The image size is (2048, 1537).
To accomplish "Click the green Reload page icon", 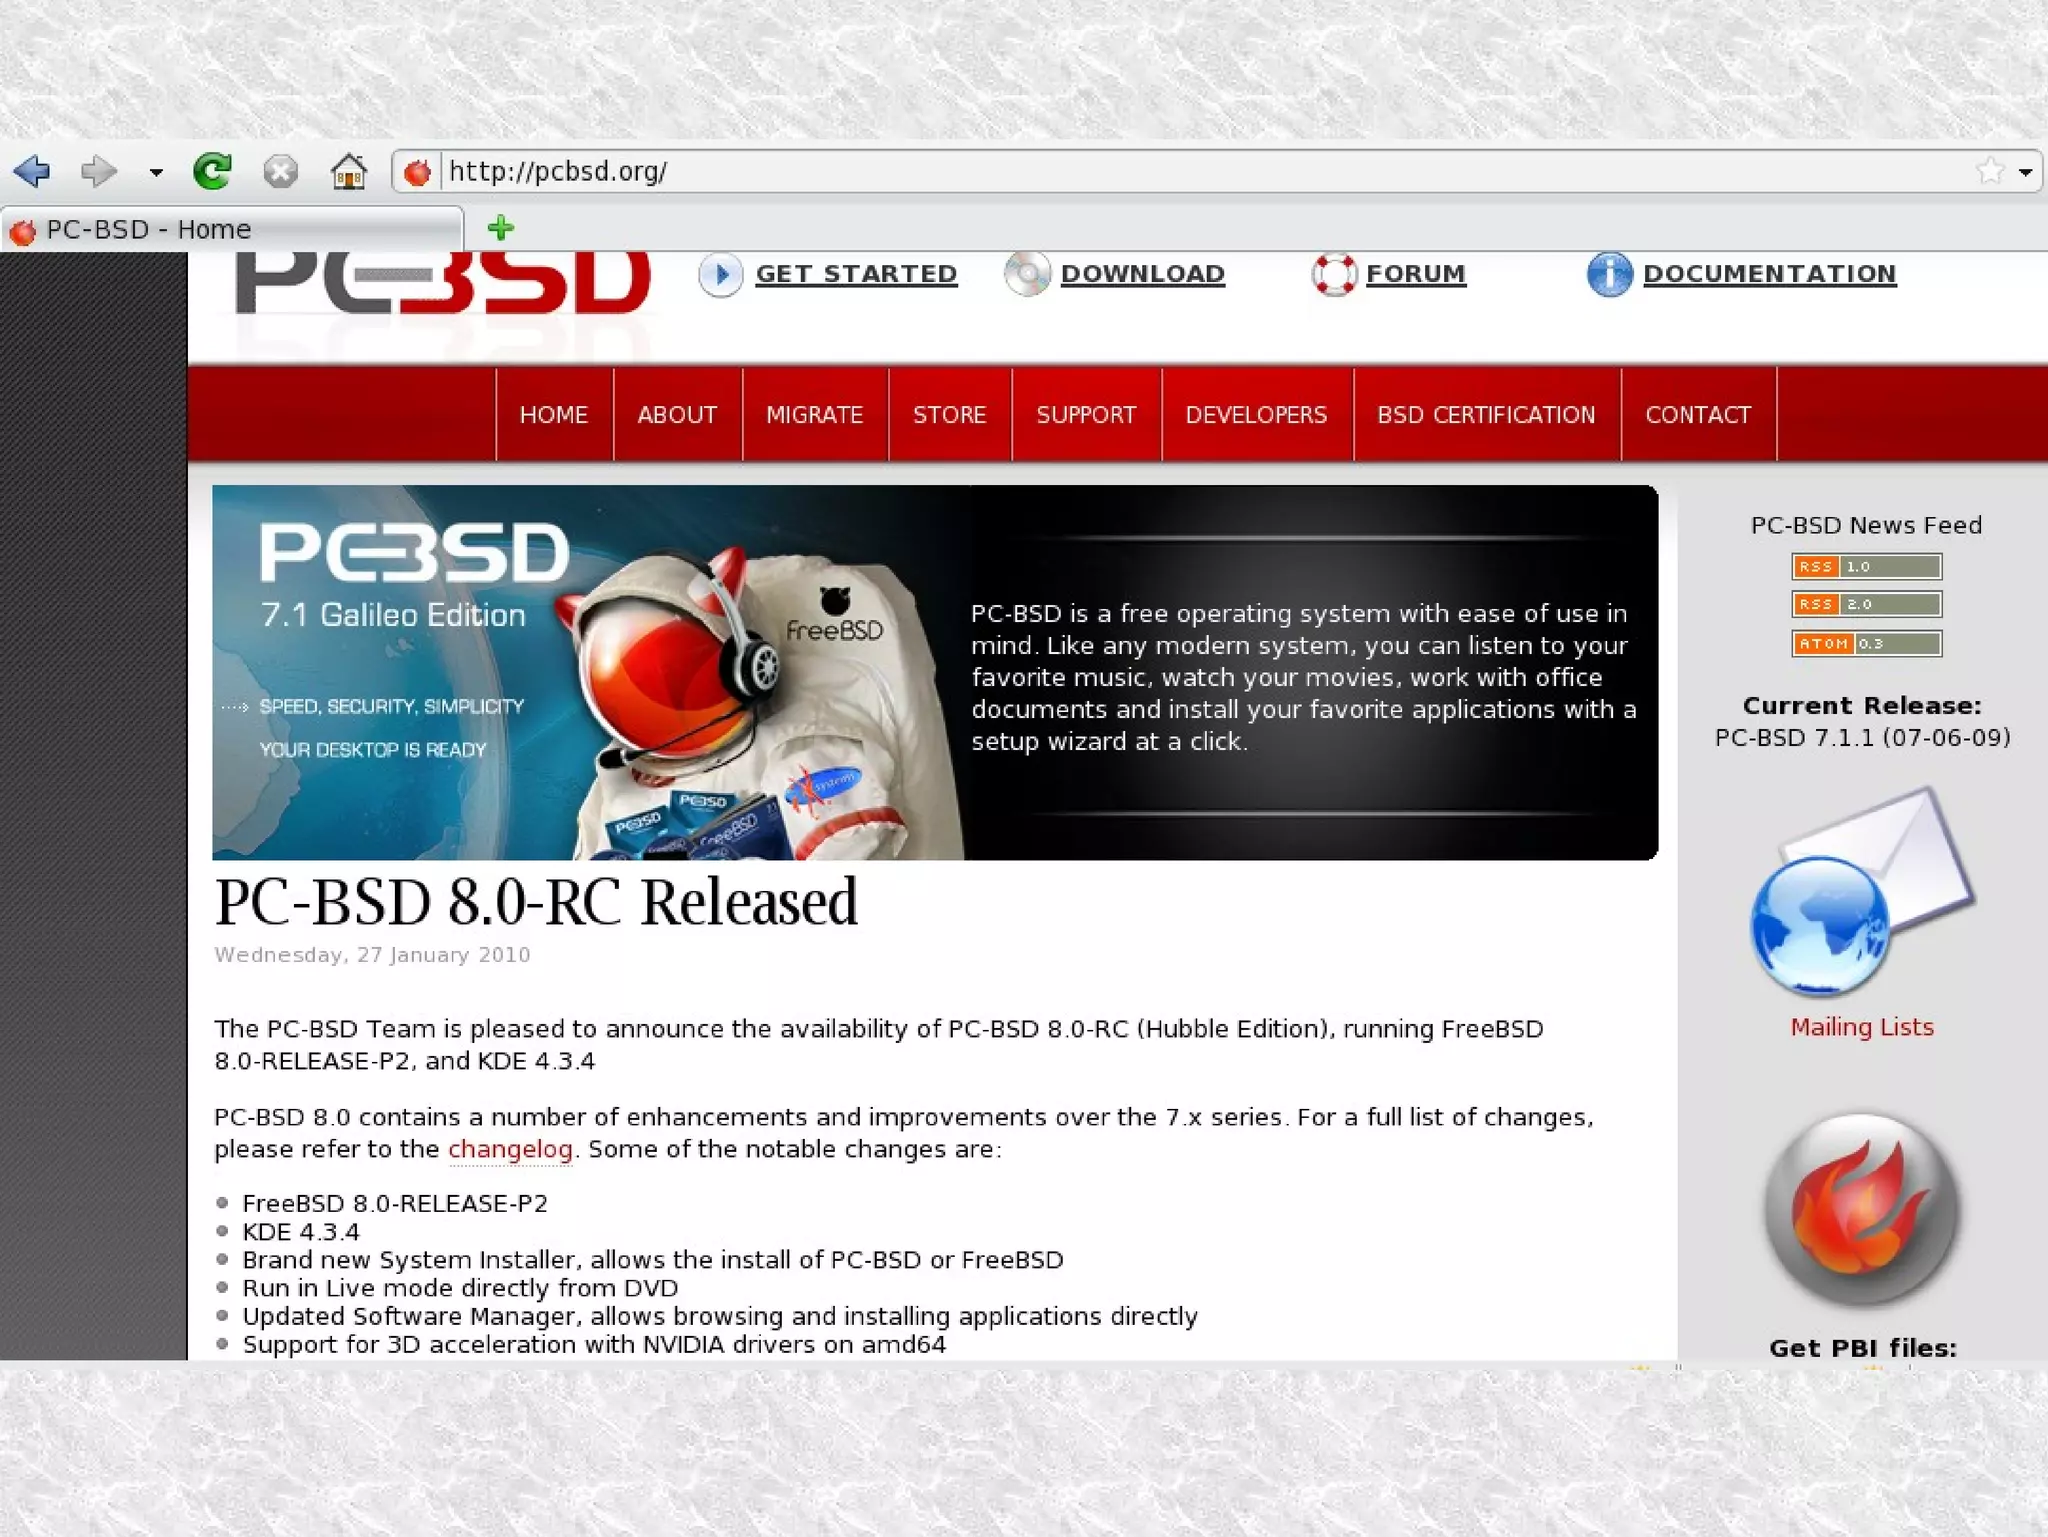I will click(212, 171).
